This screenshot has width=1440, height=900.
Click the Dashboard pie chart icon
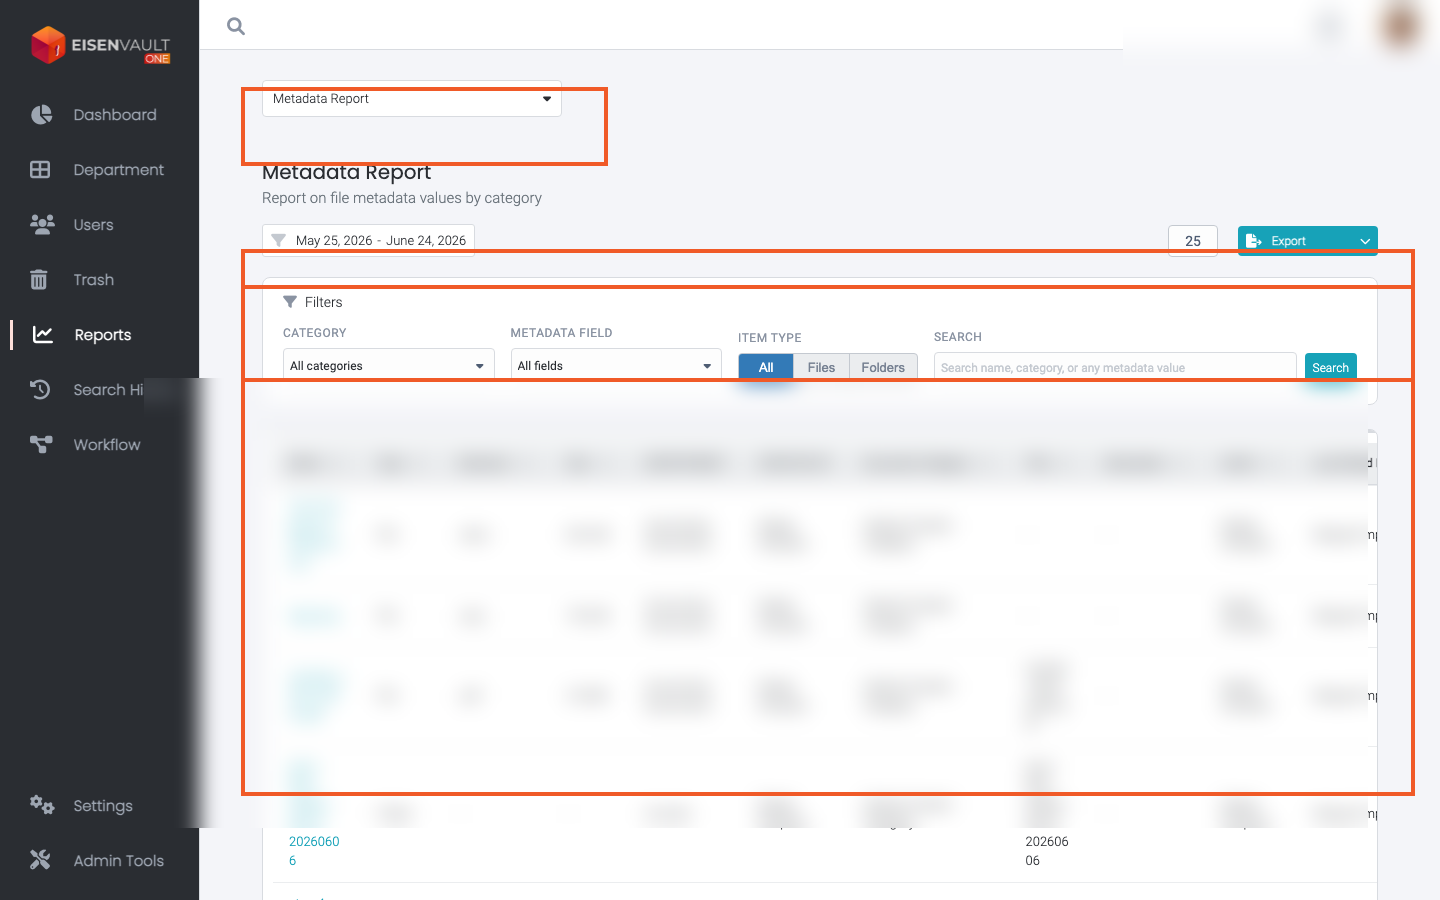[x=41, y=115]
